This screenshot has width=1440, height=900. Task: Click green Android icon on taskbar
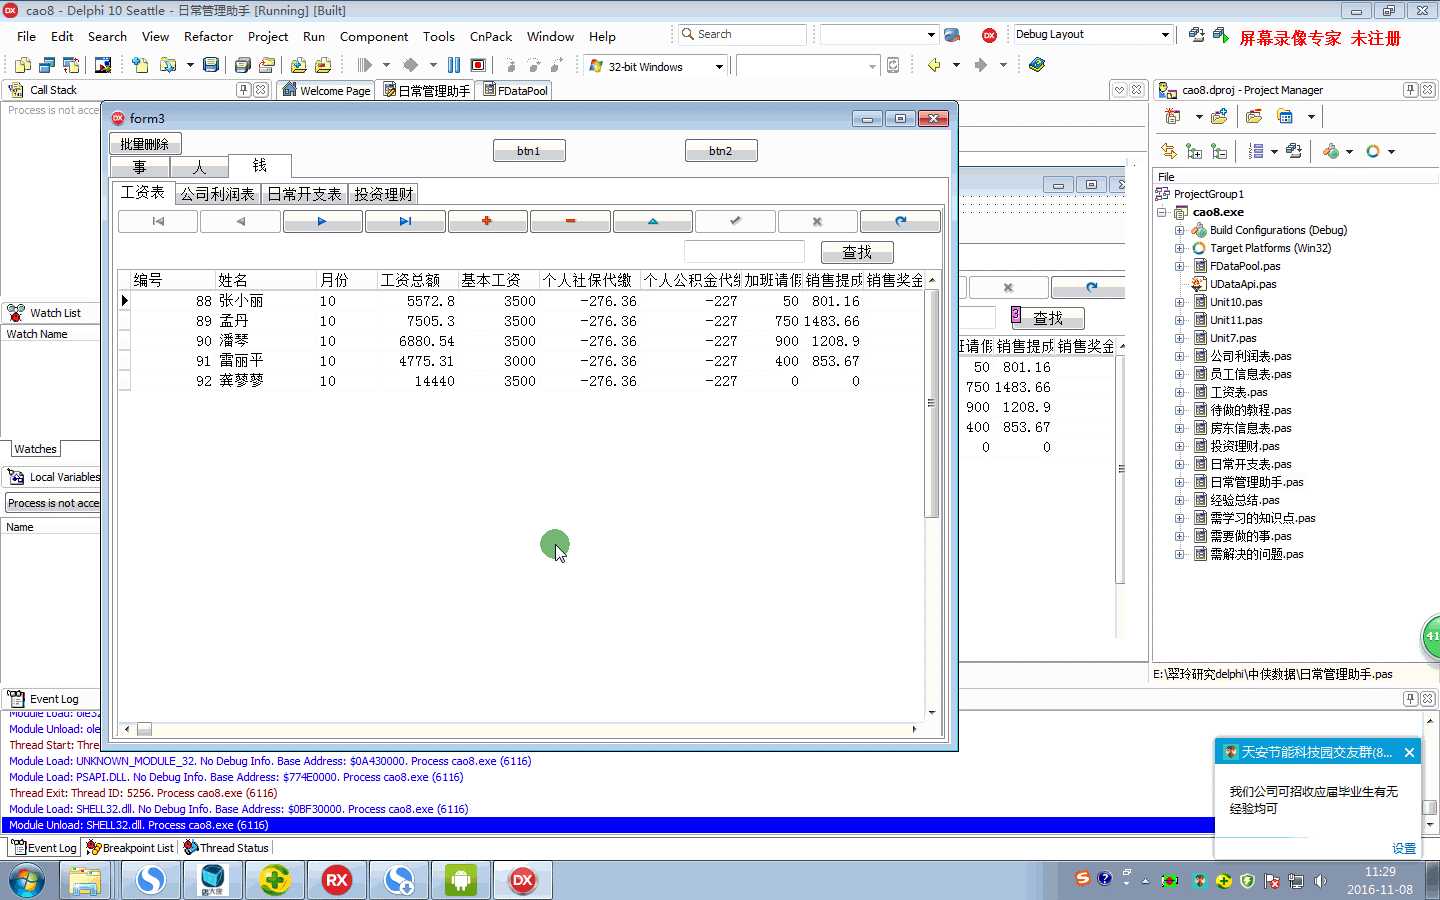click(x=460, y=881)
